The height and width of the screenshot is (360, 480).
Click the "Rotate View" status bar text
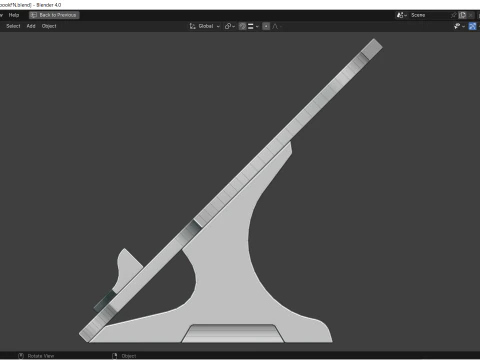(x=41, y=356)
